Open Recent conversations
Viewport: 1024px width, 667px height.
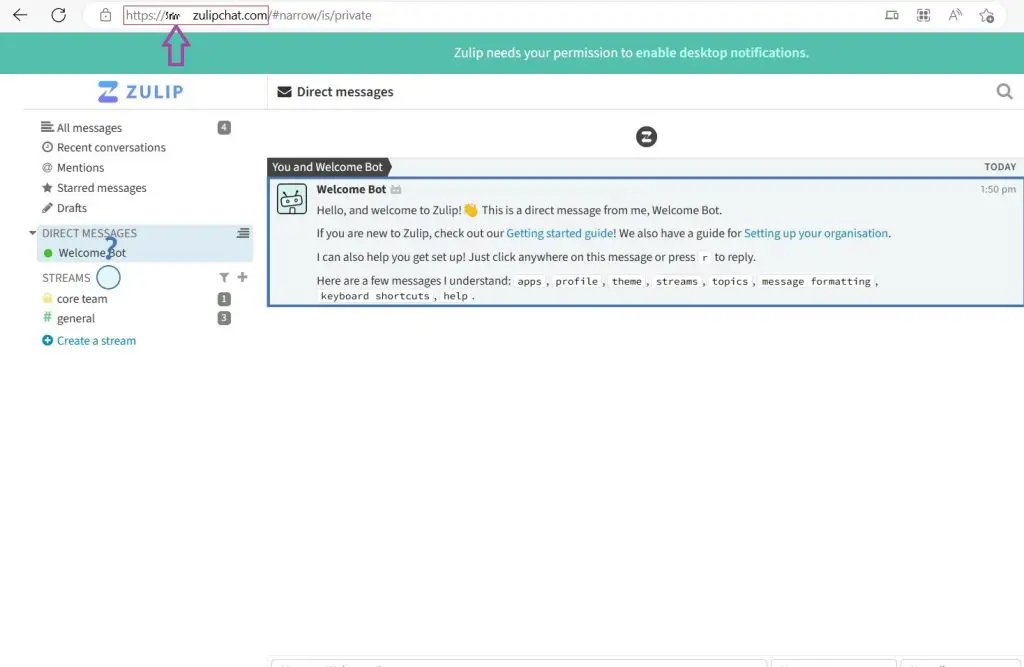tap(111, 148)
